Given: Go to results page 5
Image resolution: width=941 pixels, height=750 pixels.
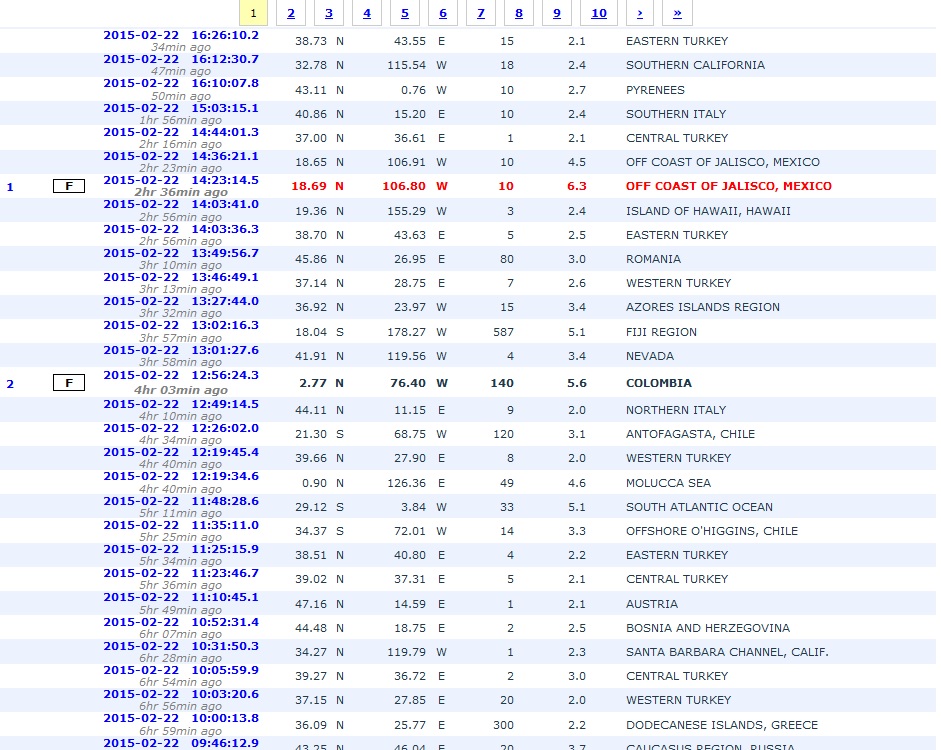Looking at the screenshot, I should 405,13.
